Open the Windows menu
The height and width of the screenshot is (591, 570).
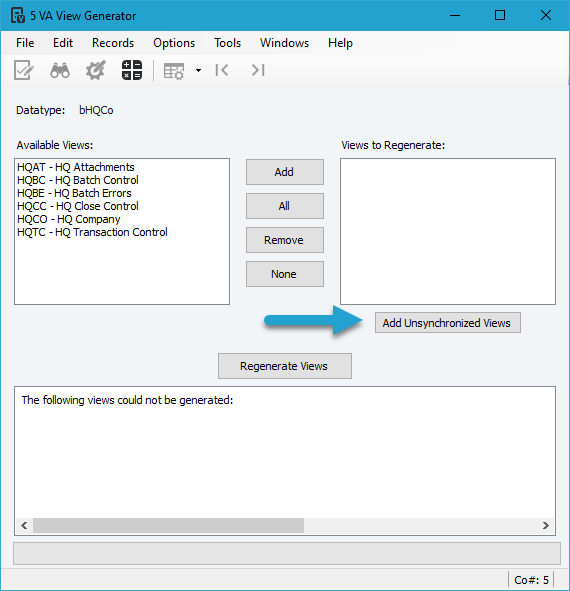(x=284, y=43)
